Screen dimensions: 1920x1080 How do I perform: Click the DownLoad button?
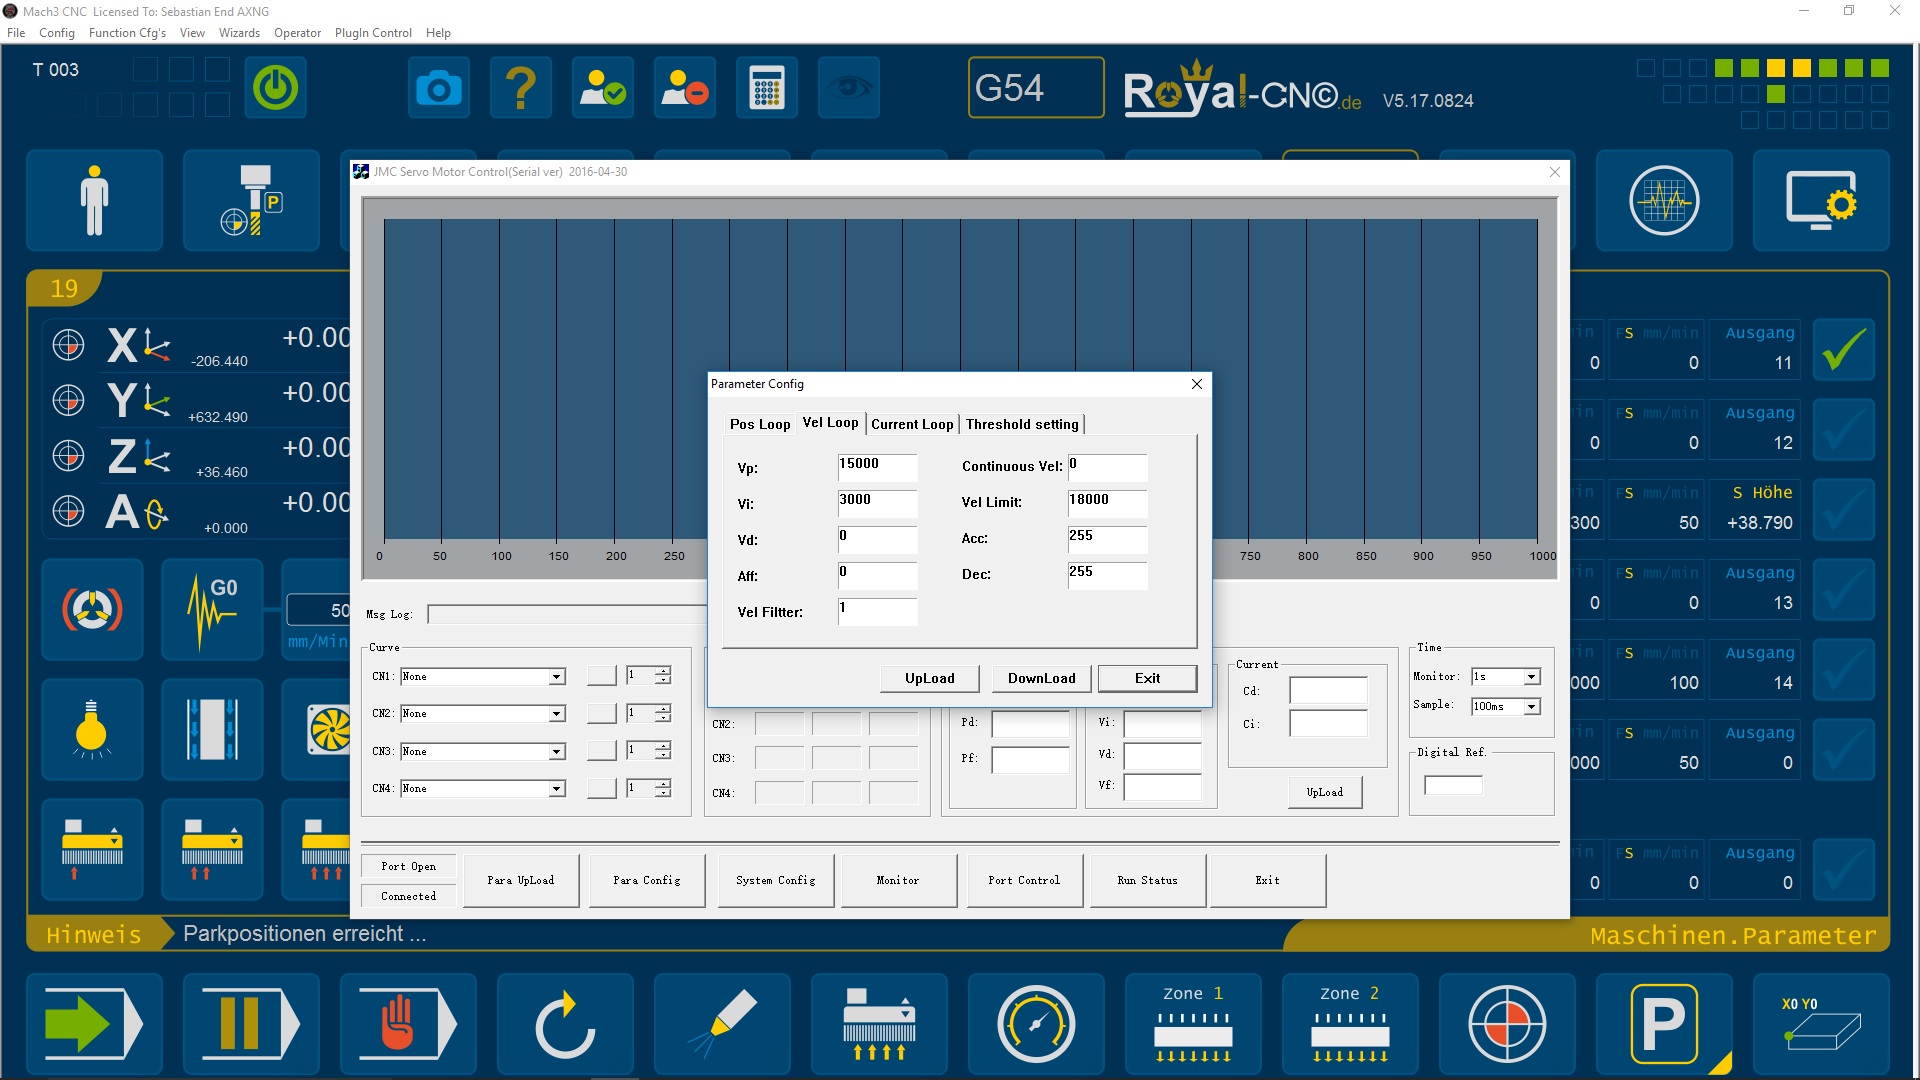[1041, 678]
